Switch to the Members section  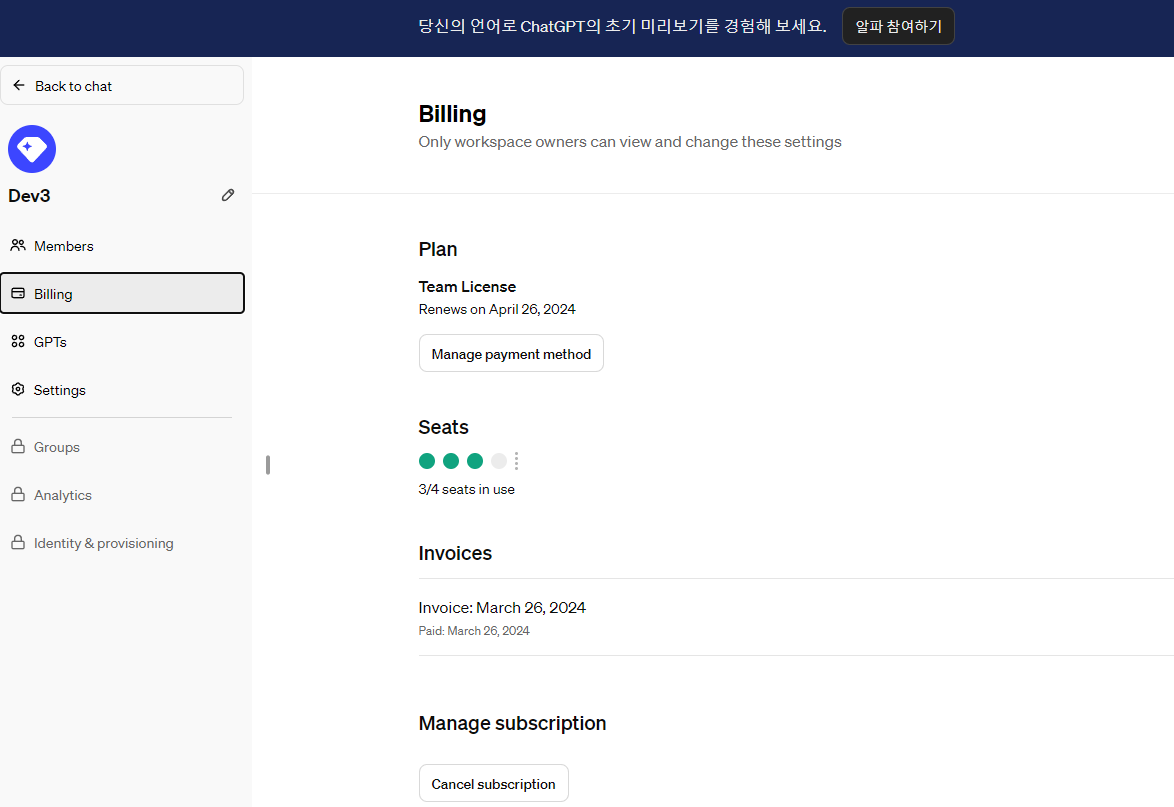click(64, 245)
